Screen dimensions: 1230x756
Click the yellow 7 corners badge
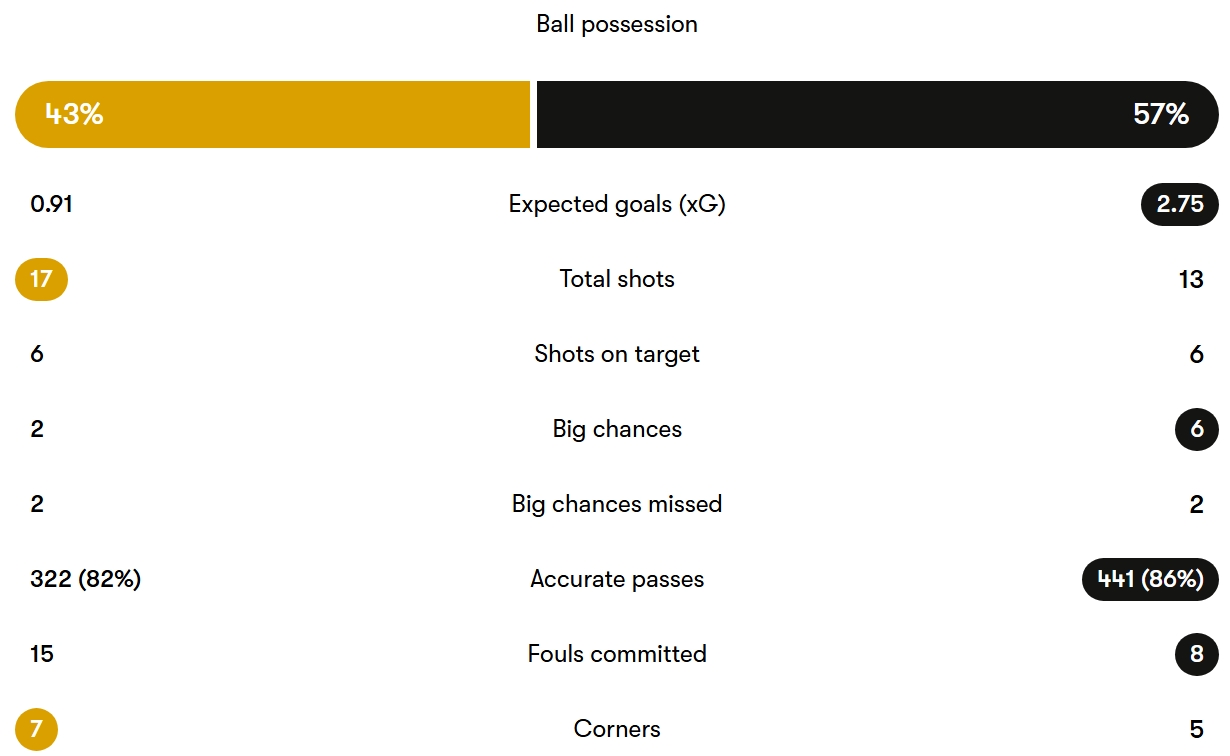[x=37, y=729]
